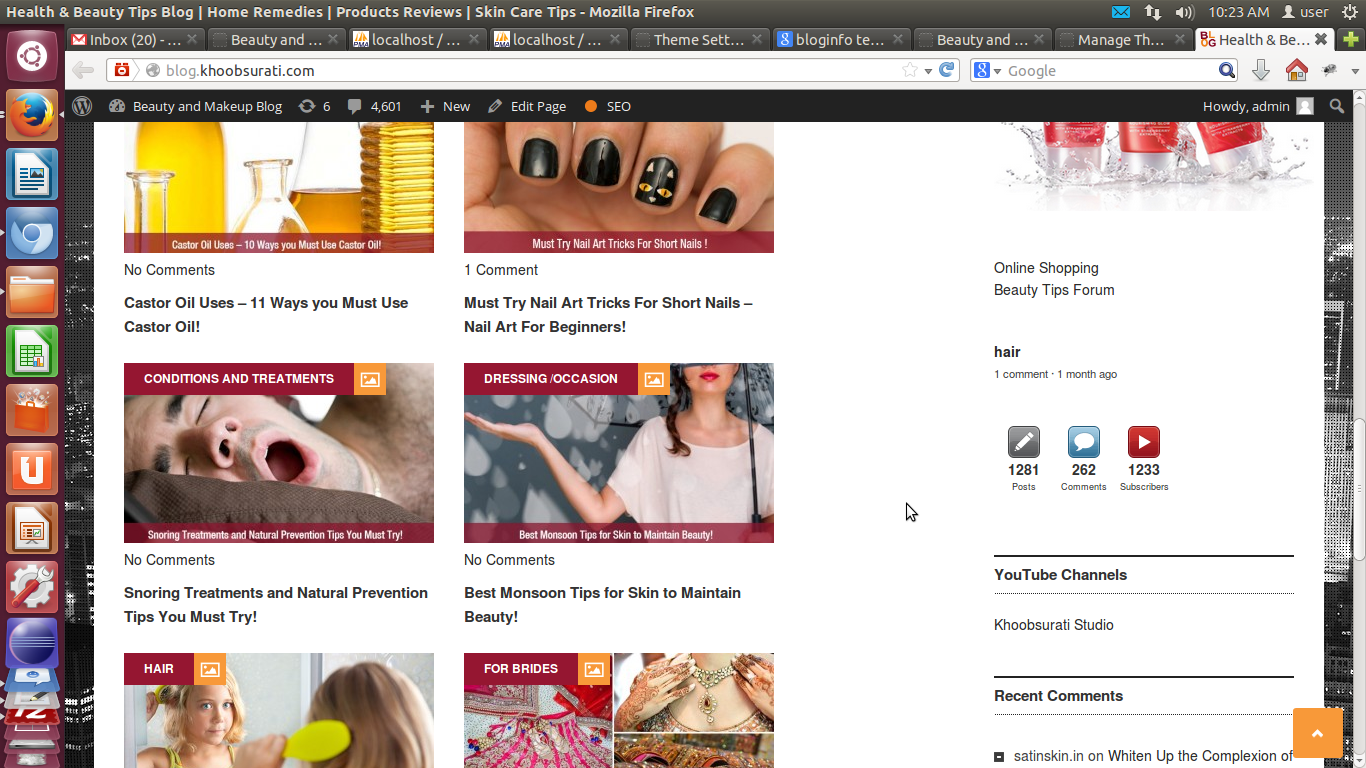This screenshot has height=768, width=1366.
Task: Click the Beauty Tips Forum link
Action: pyautogui.click(x=1054, y=290)
